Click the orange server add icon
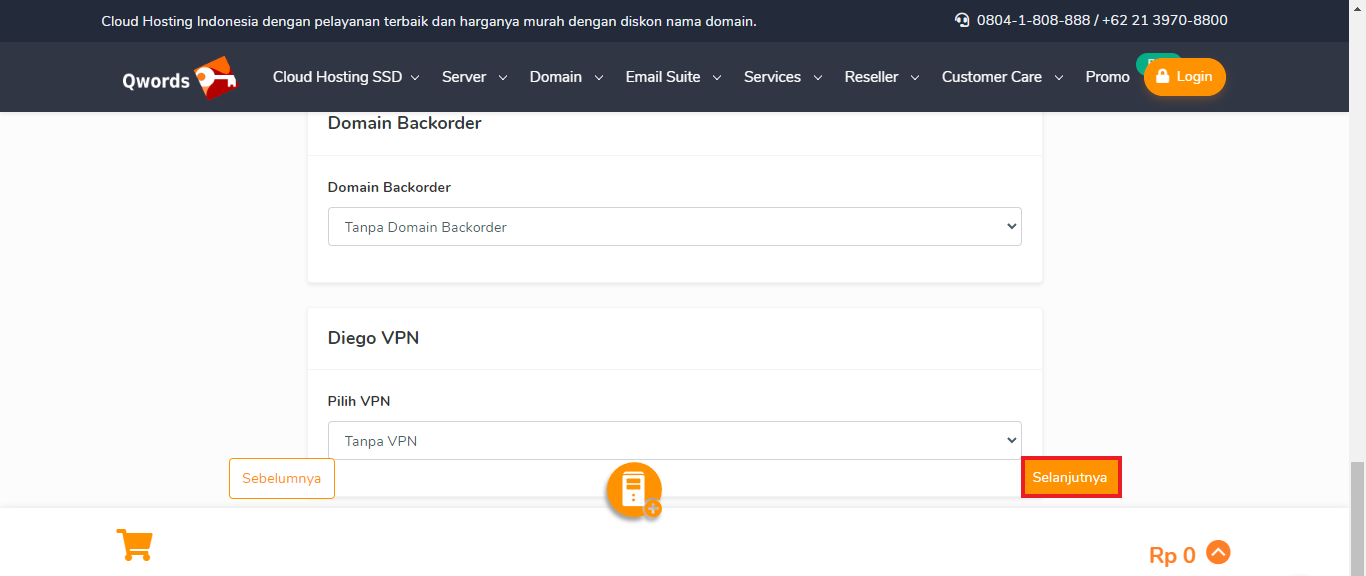The image size is (1366, 576). pyautogui.click(x=634, y=490)
